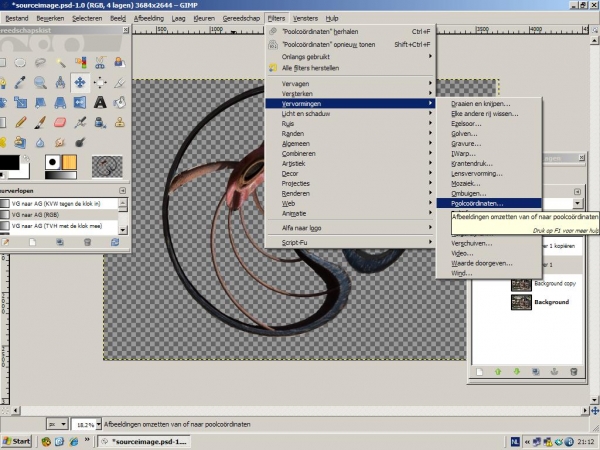The width and height of the screenshot is (600, 450).
Task: Select the Free Select lasso tool
Action: pos(40,62)
